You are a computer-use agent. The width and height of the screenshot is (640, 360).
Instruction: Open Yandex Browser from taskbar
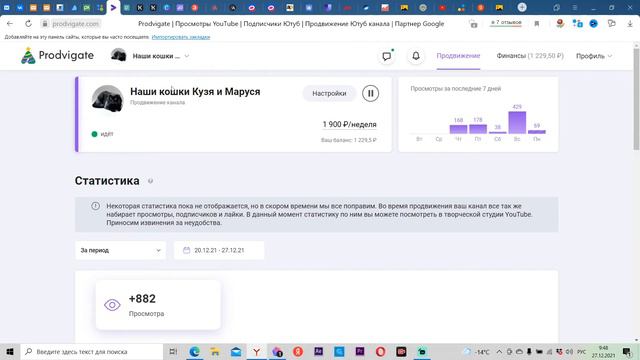(x=256, y=351)
